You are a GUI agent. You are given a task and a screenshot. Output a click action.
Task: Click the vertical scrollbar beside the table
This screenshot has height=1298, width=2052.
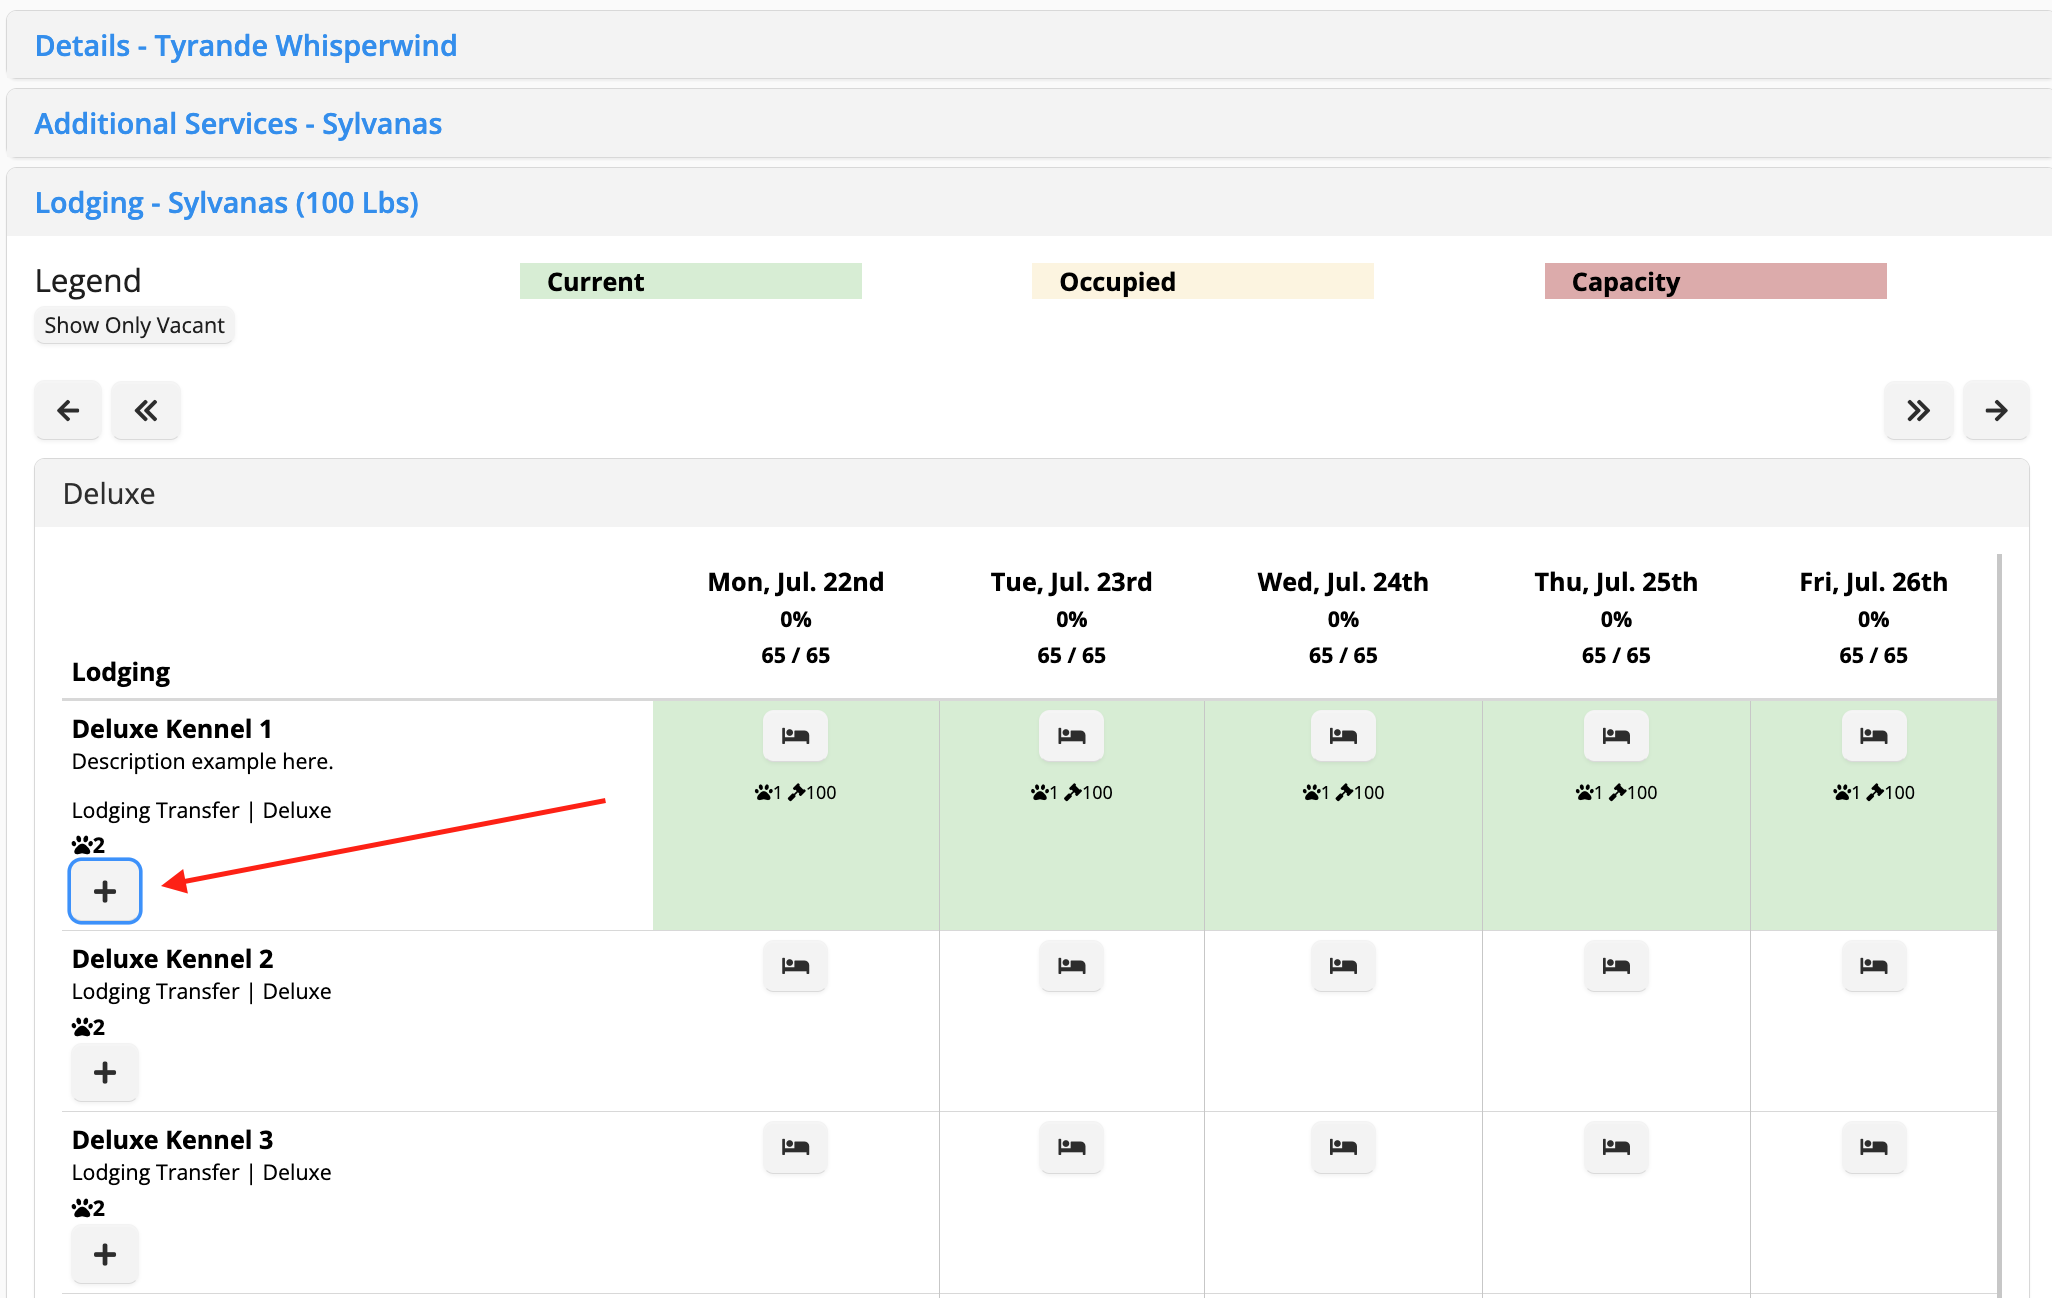(1999, 925)
